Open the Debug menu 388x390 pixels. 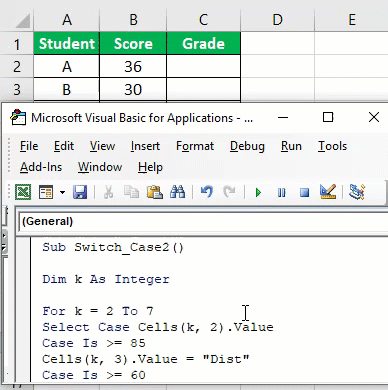pyautogui.click(x=247, y=146)
